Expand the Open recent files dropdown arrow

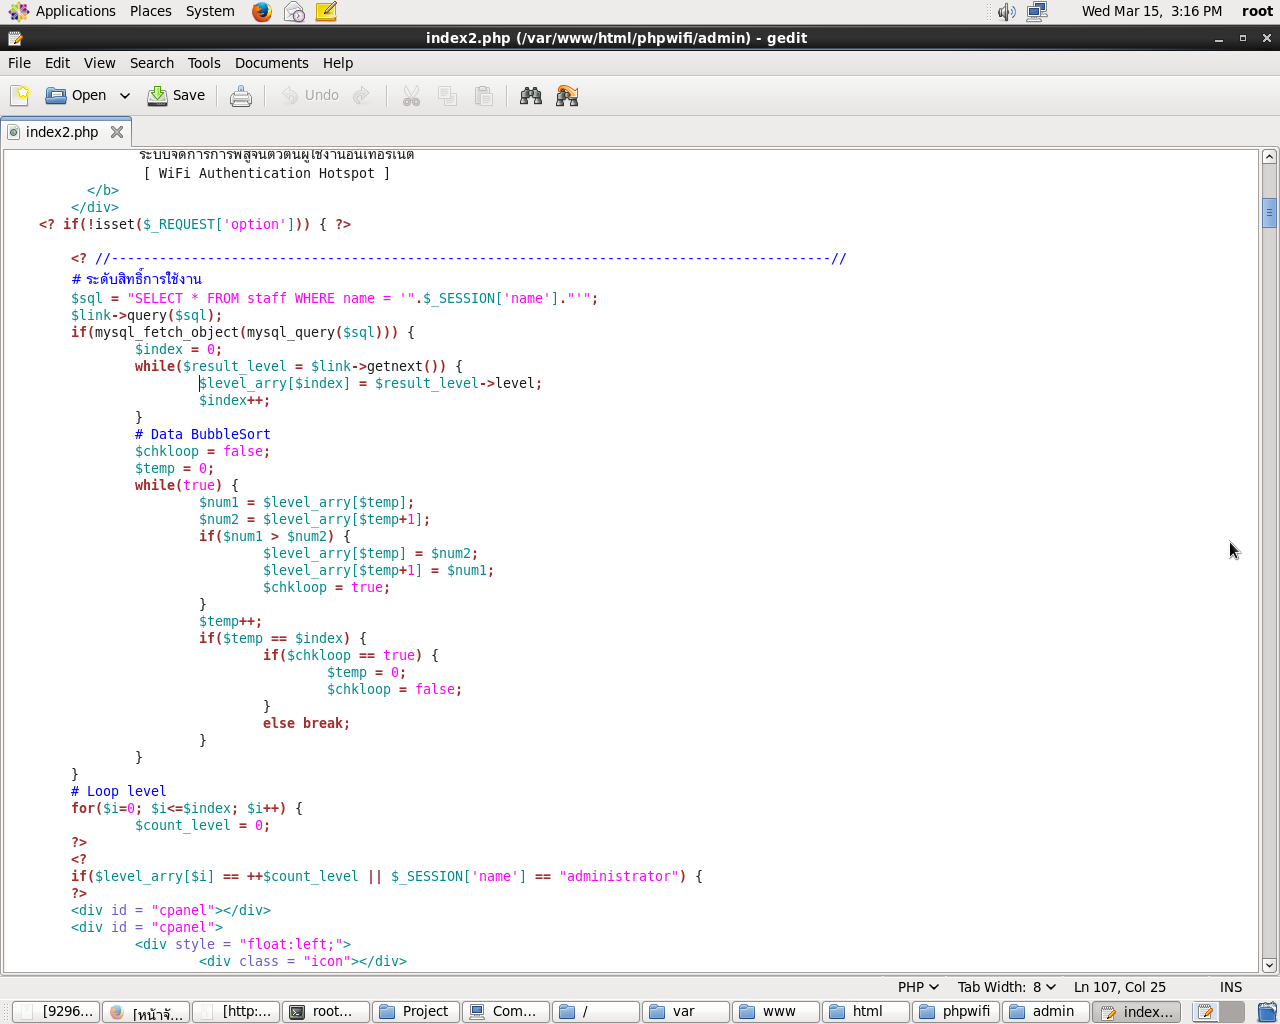(x=125, y=95)
